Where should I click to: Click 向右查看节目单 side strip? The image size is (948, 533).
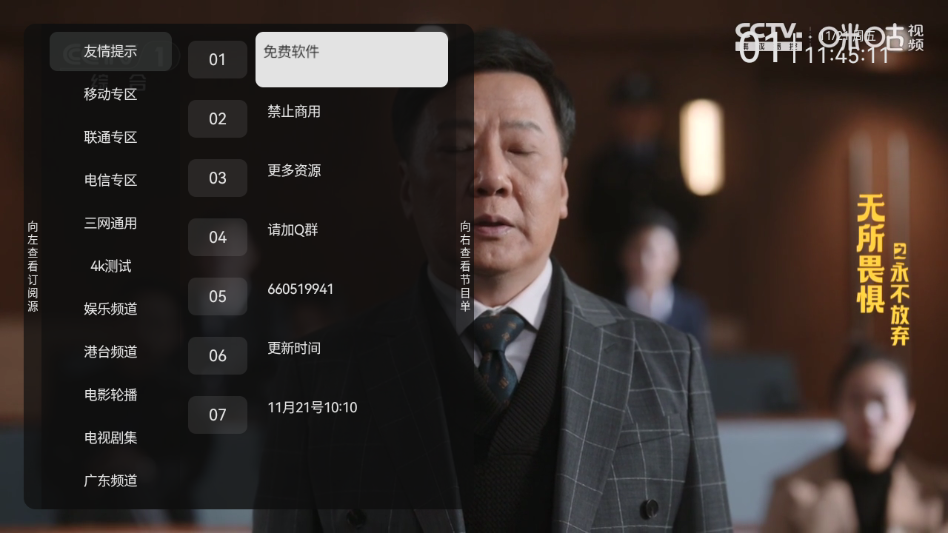tap(465, 266)
